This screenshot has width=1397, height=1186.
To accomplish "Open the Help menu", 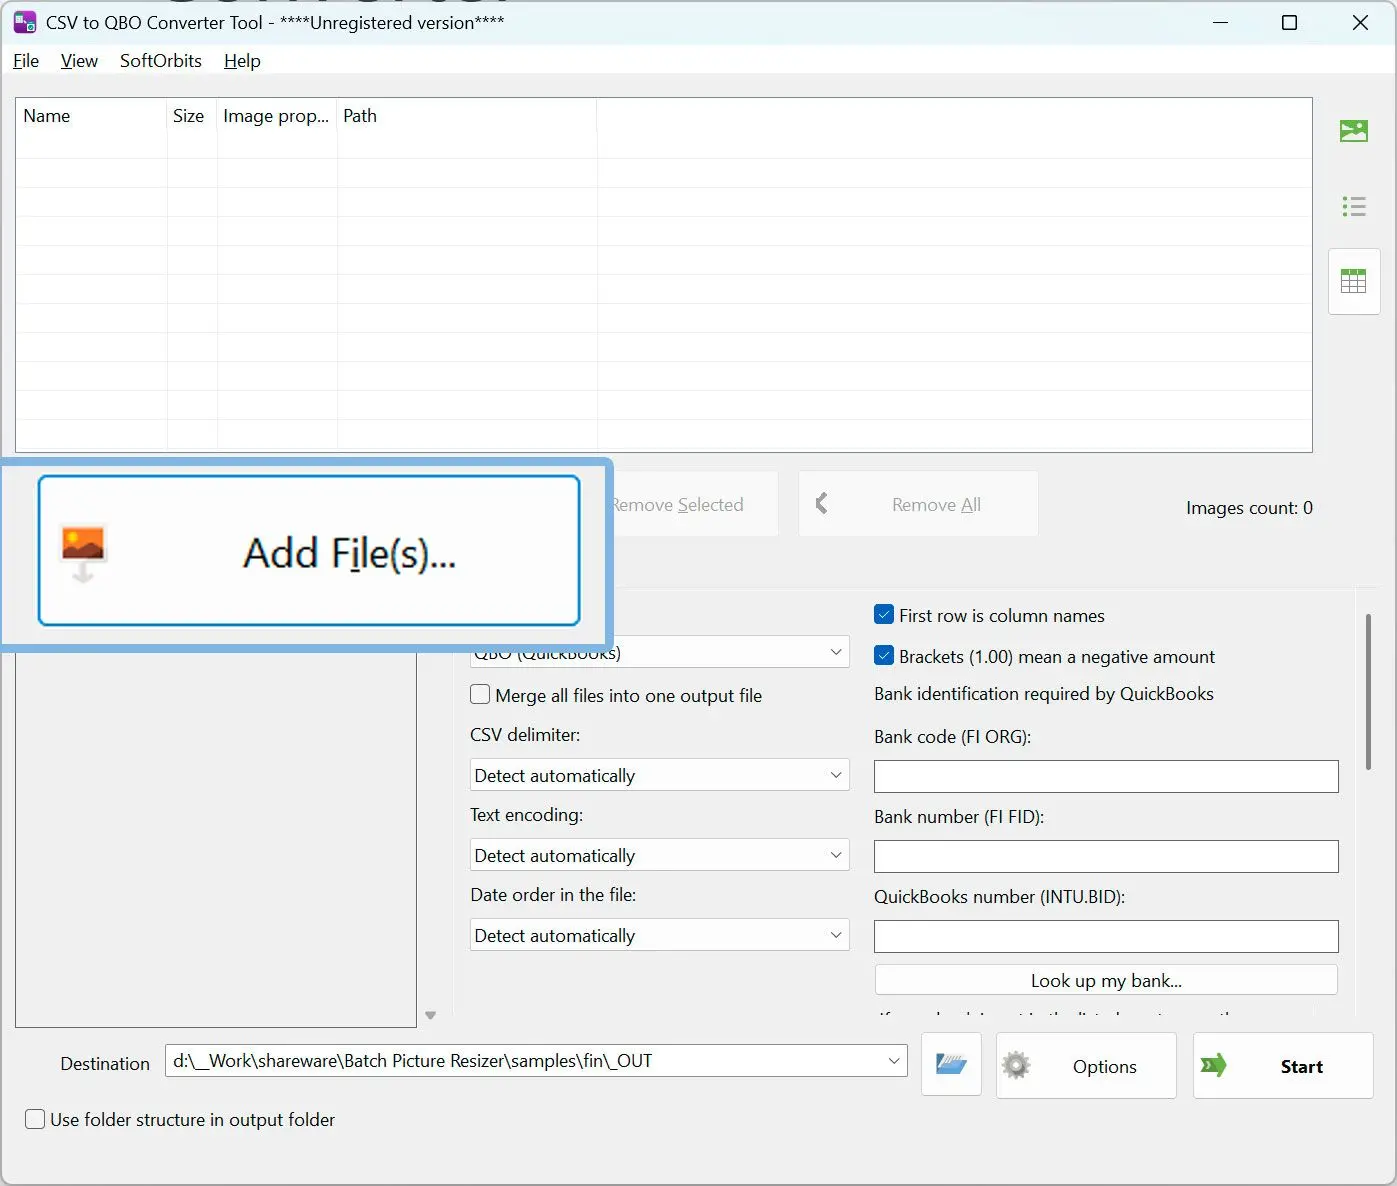I will (242, 61).
